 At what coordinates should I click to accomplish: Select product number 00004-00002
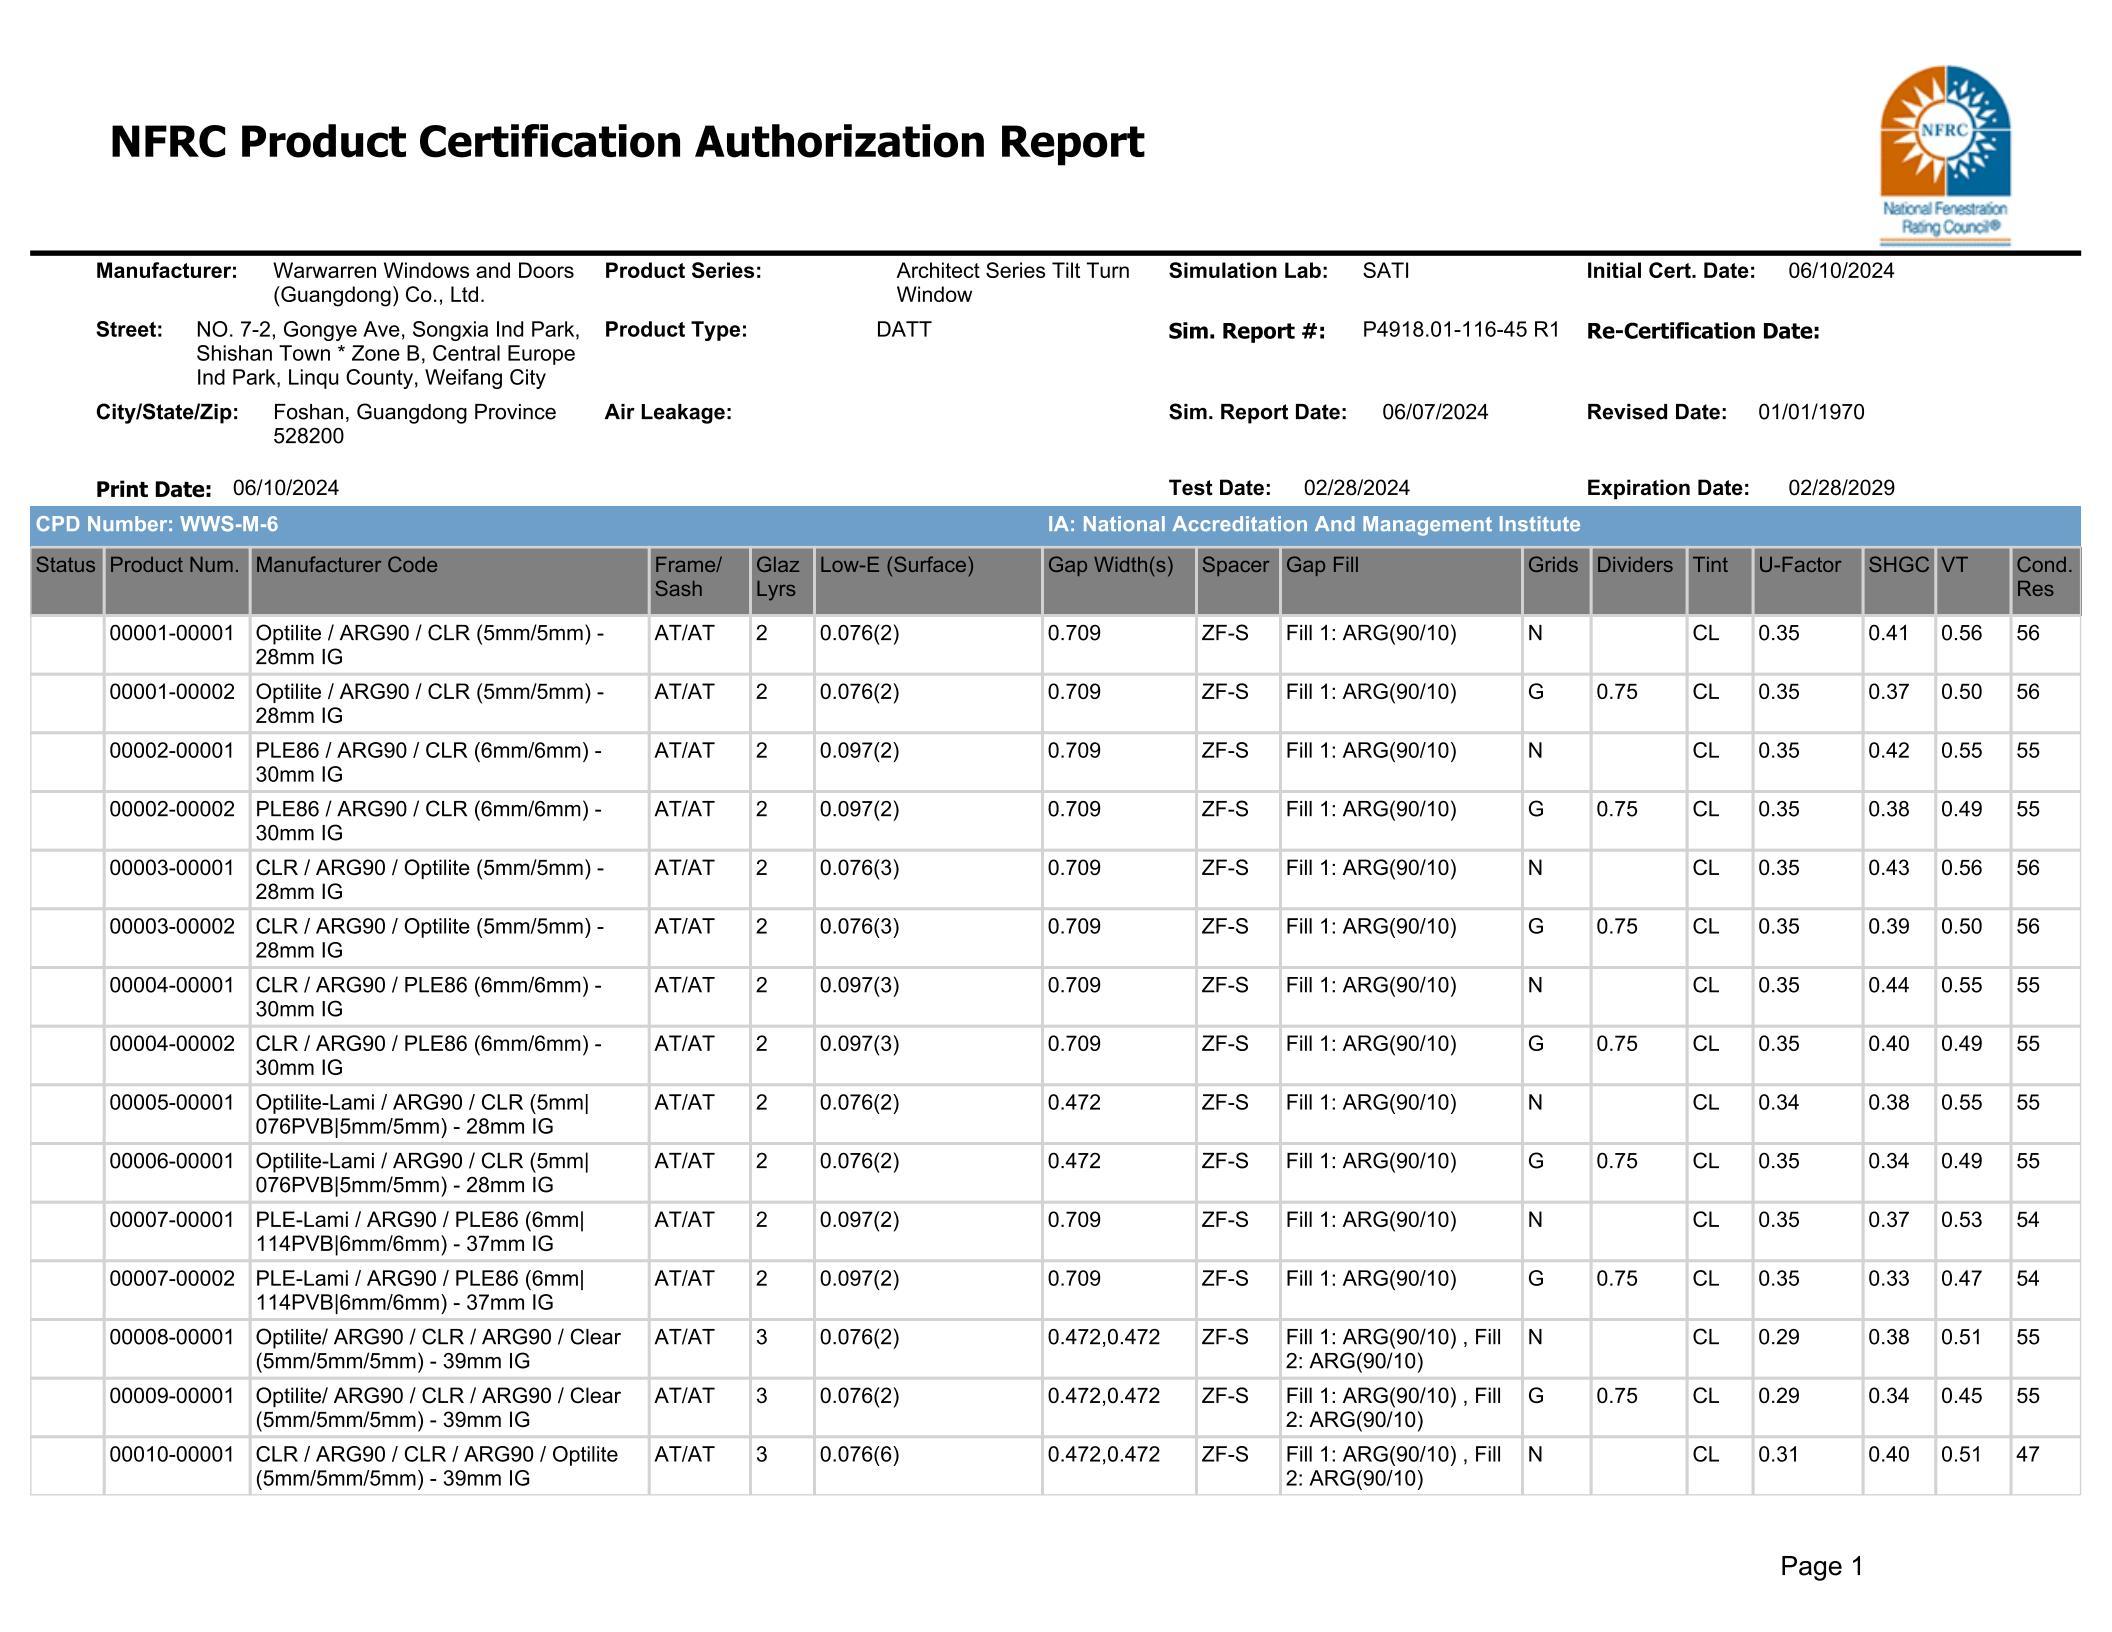(x=172, y=1044)
